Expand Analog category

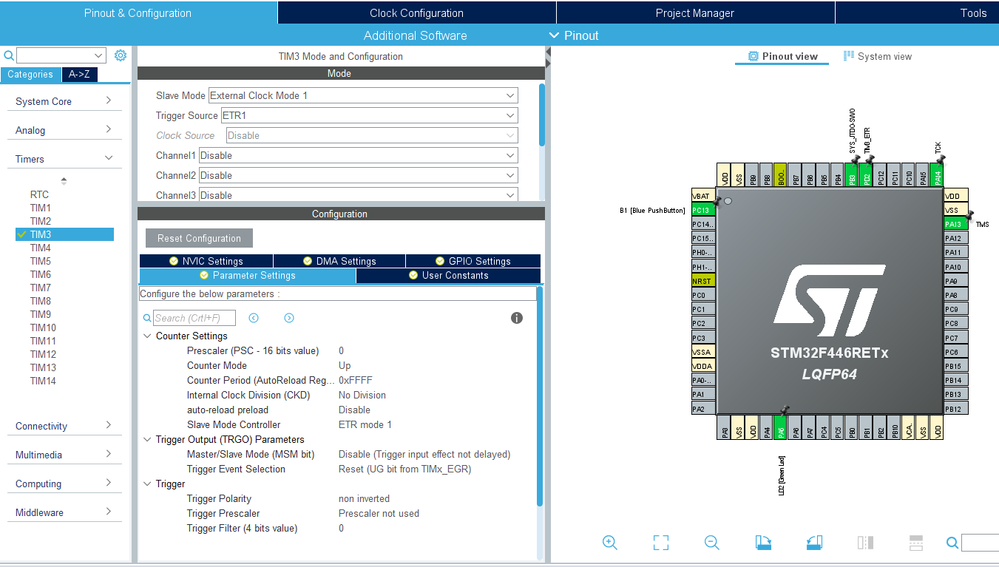(64, 130)
